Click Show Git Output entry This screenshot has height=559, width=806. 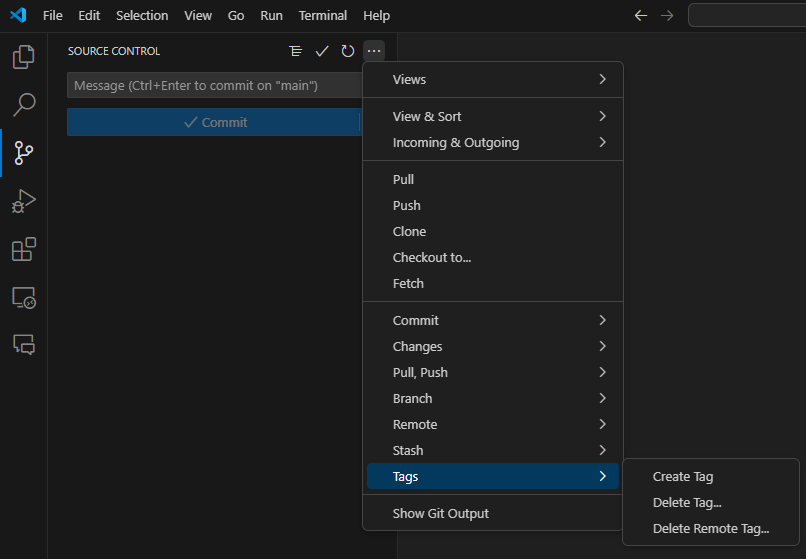point(441,513)
